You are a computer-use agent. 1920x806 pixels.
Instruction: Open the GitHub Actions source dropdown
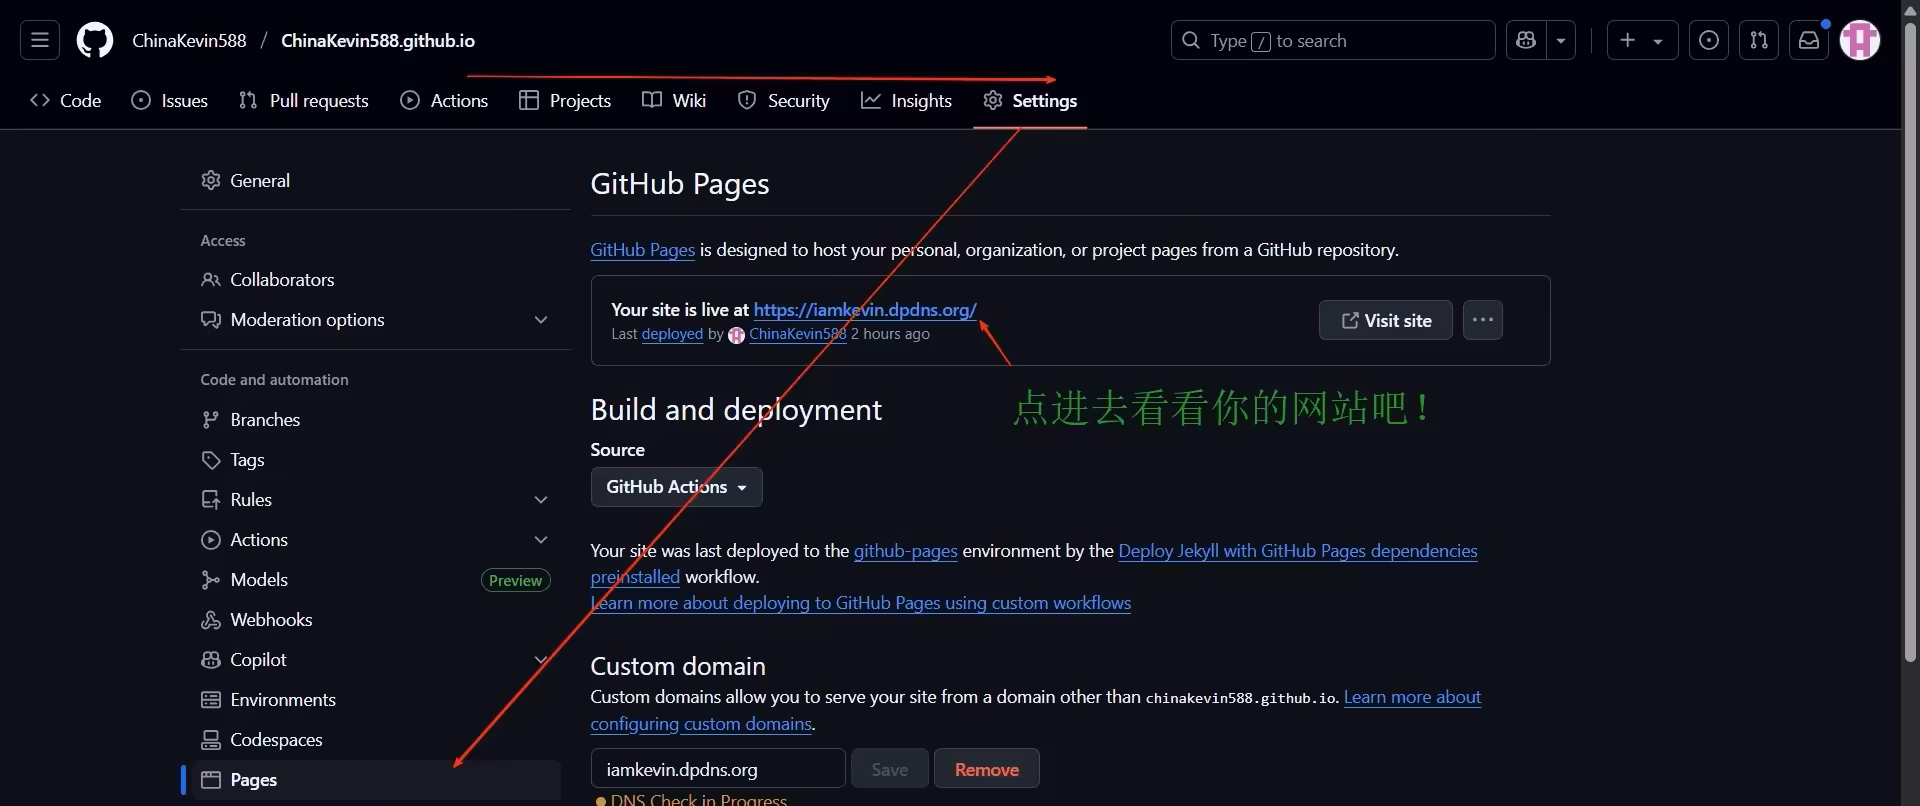pyautogui.click(x=676, y=487)
